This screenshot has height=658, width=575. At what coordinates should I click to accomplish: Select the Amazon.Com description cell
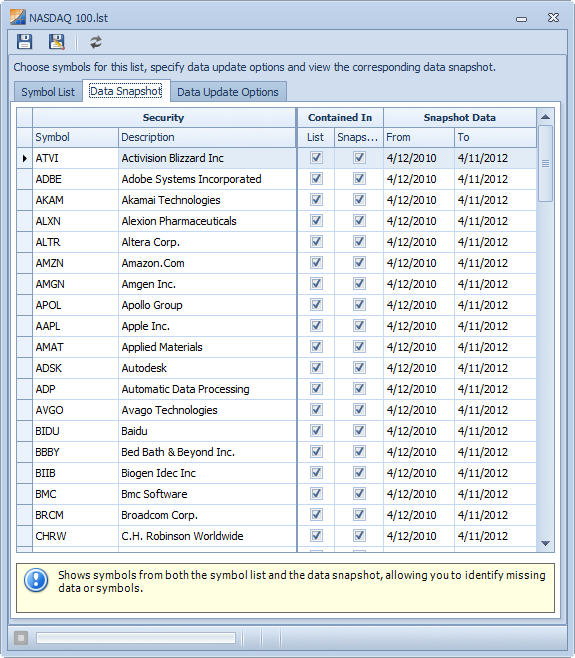point(207,263)
